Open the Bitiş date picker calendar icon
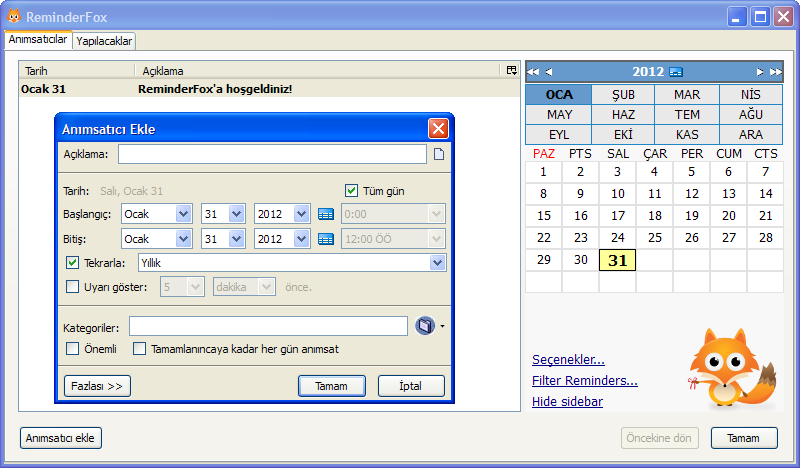This screenshot has height=468, width=800. (x=325, y=239)
